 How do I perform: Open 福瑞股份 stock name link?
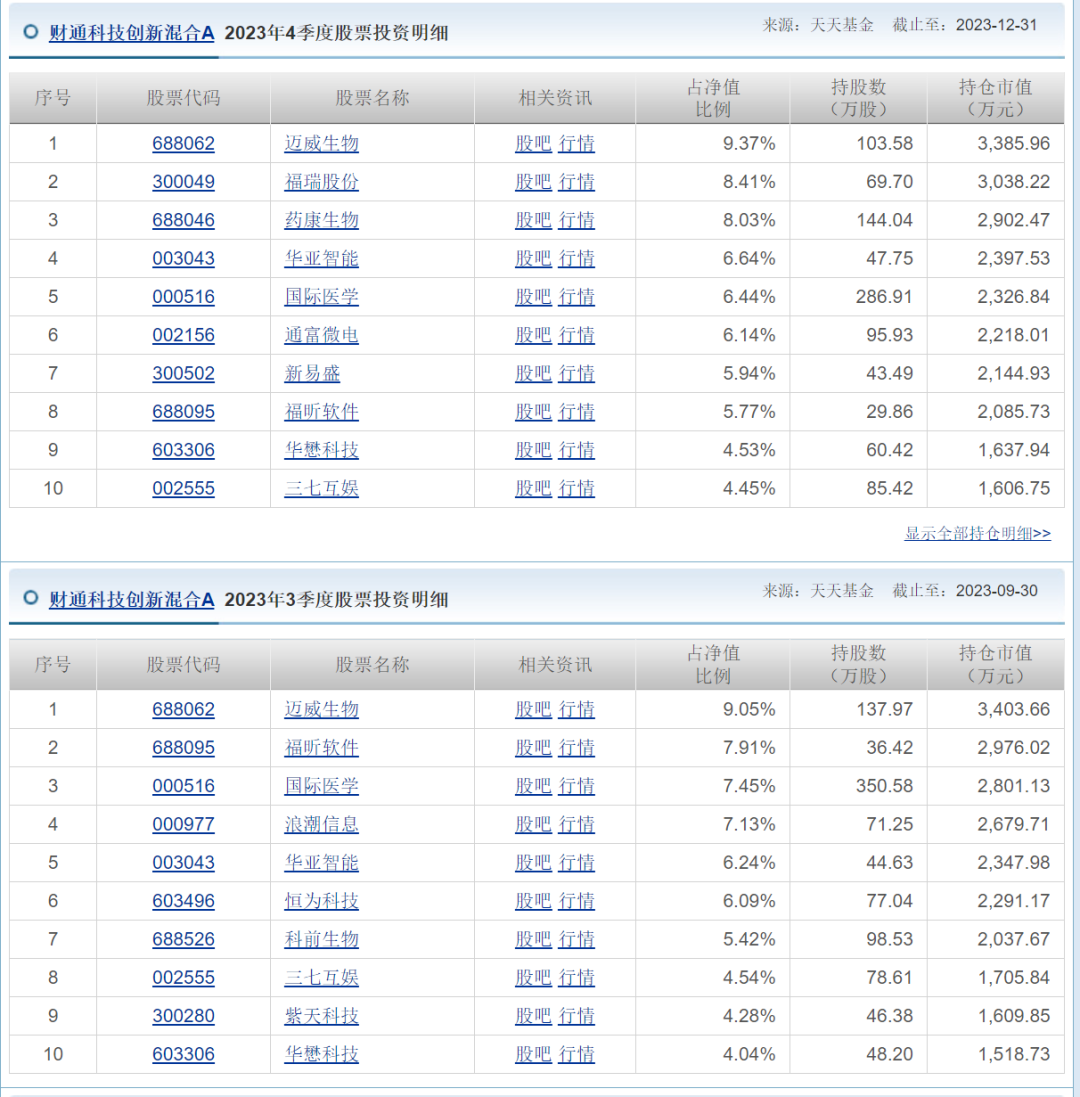[321, 182]
